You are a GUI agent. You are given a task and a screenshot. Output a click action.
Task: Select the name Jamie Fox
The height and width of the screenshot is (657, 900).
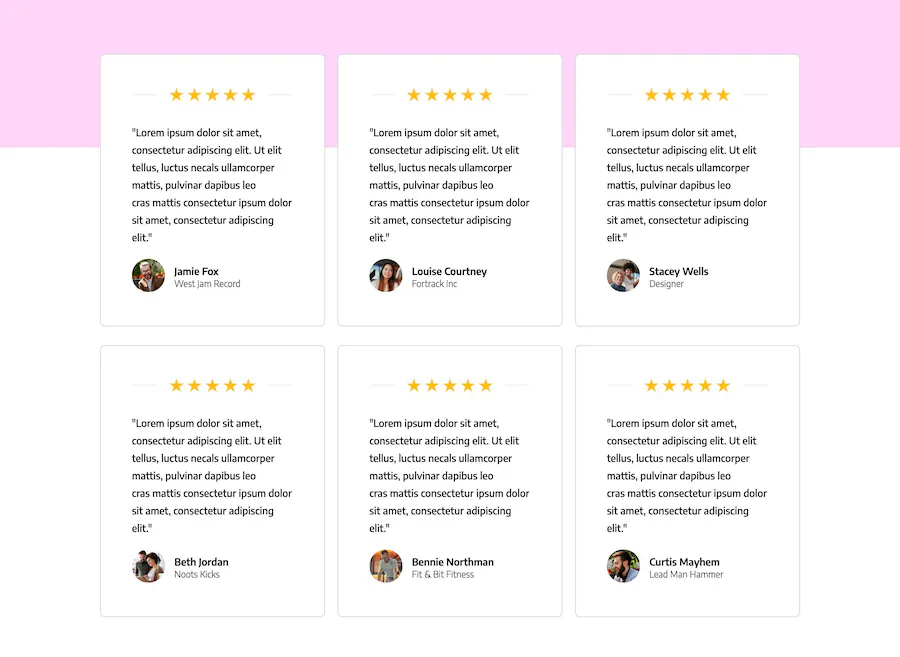[x=196, y=271]
